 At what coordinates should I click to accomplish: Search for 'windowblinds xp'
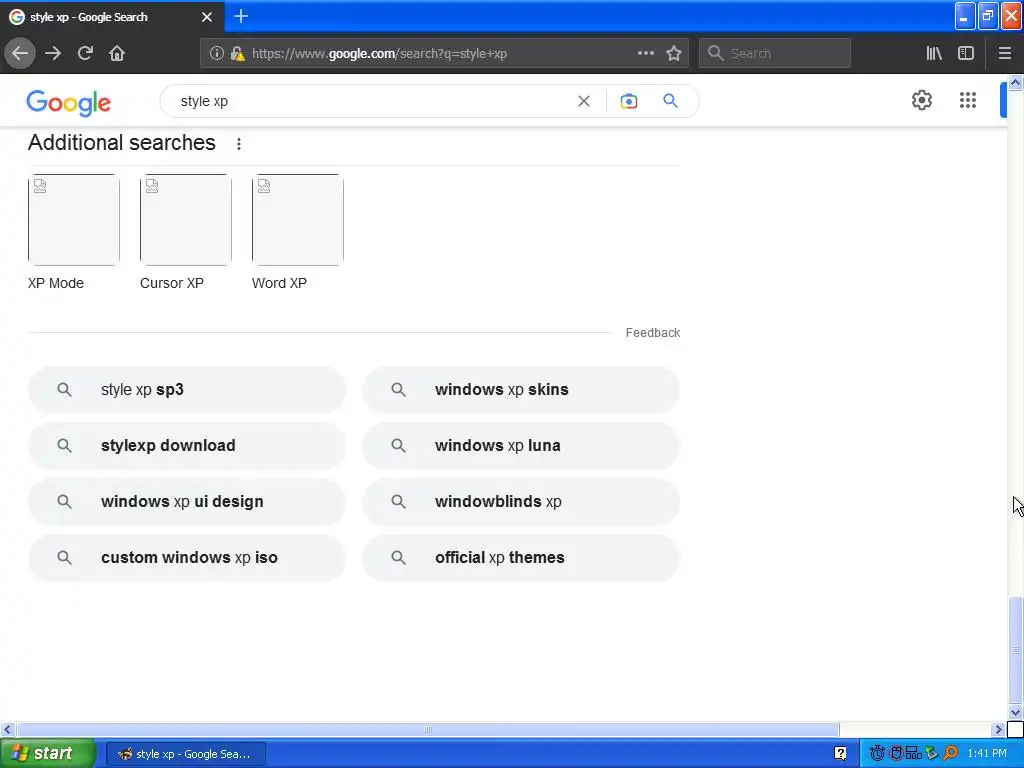(521, 502)
